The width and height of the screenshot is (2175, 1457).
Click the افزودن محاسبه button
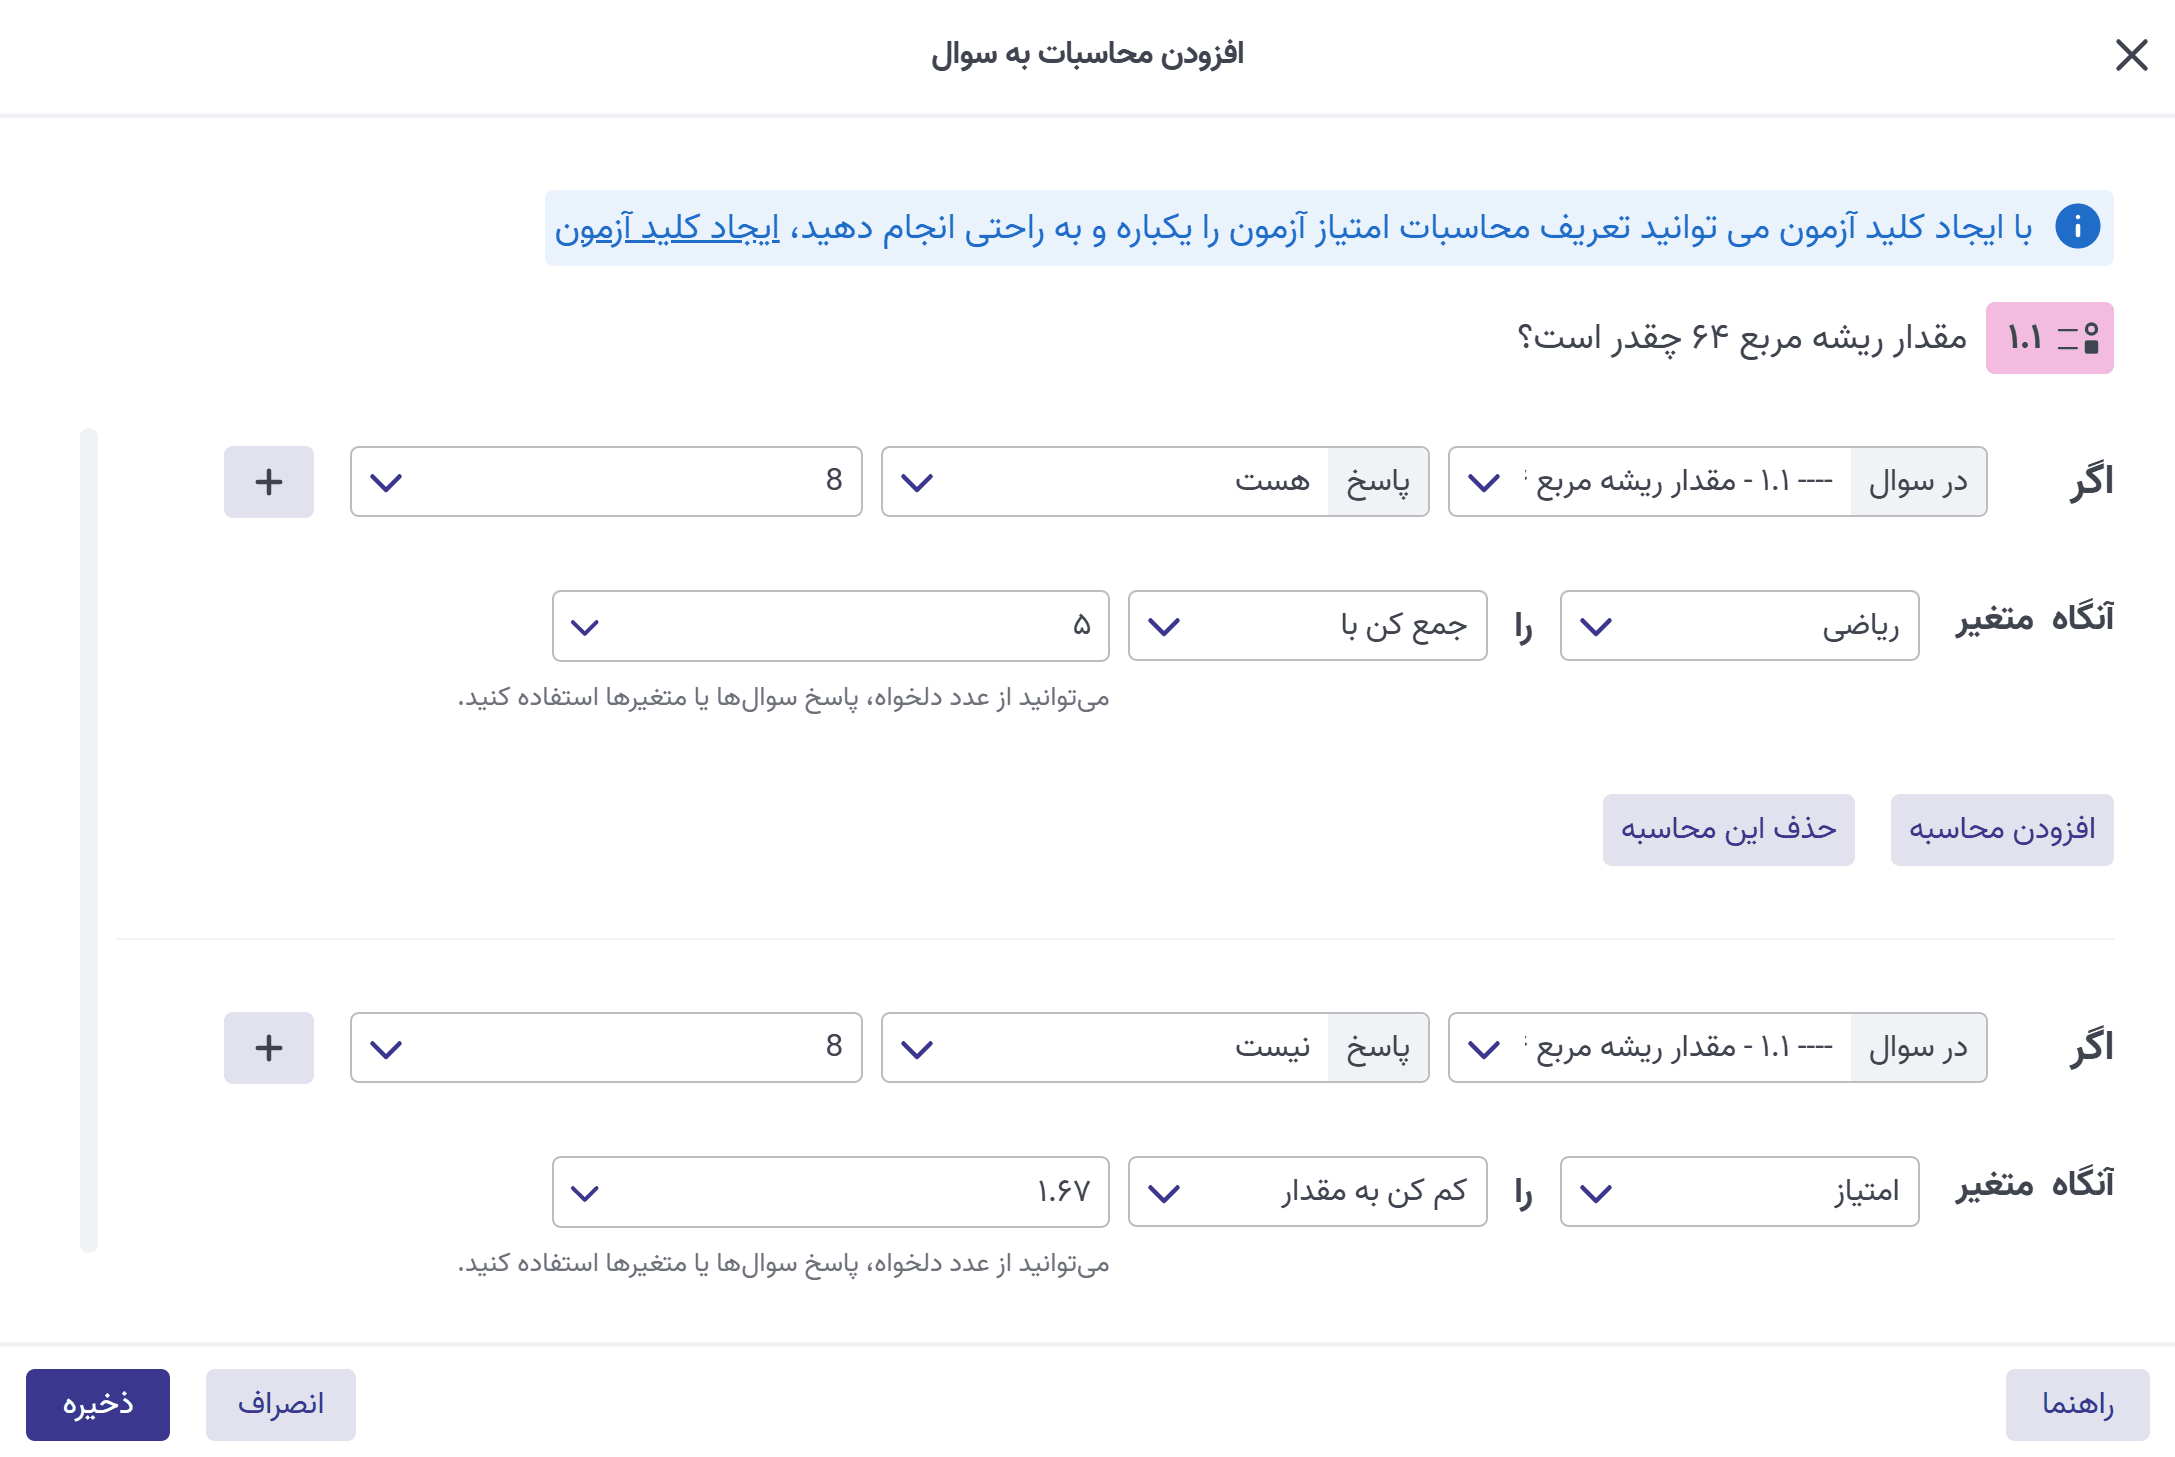(x=2001, y=830)
